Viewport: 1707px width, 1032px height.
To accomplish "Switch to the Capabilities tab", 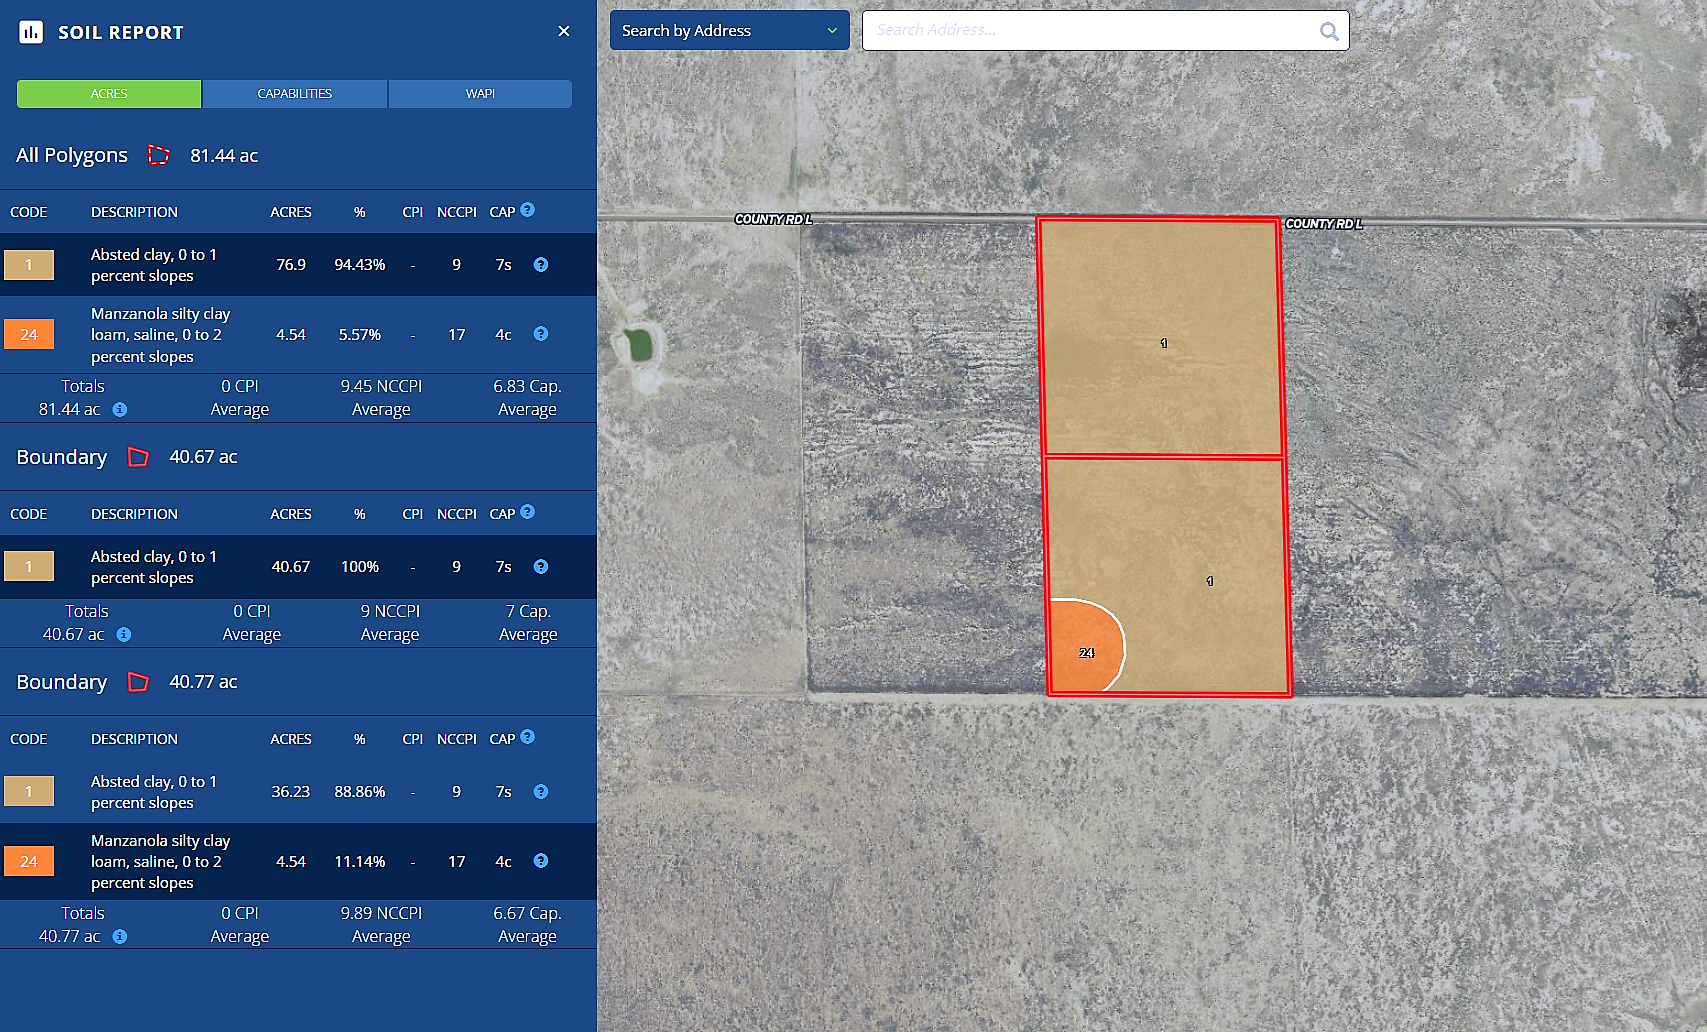I will (294, 94).
